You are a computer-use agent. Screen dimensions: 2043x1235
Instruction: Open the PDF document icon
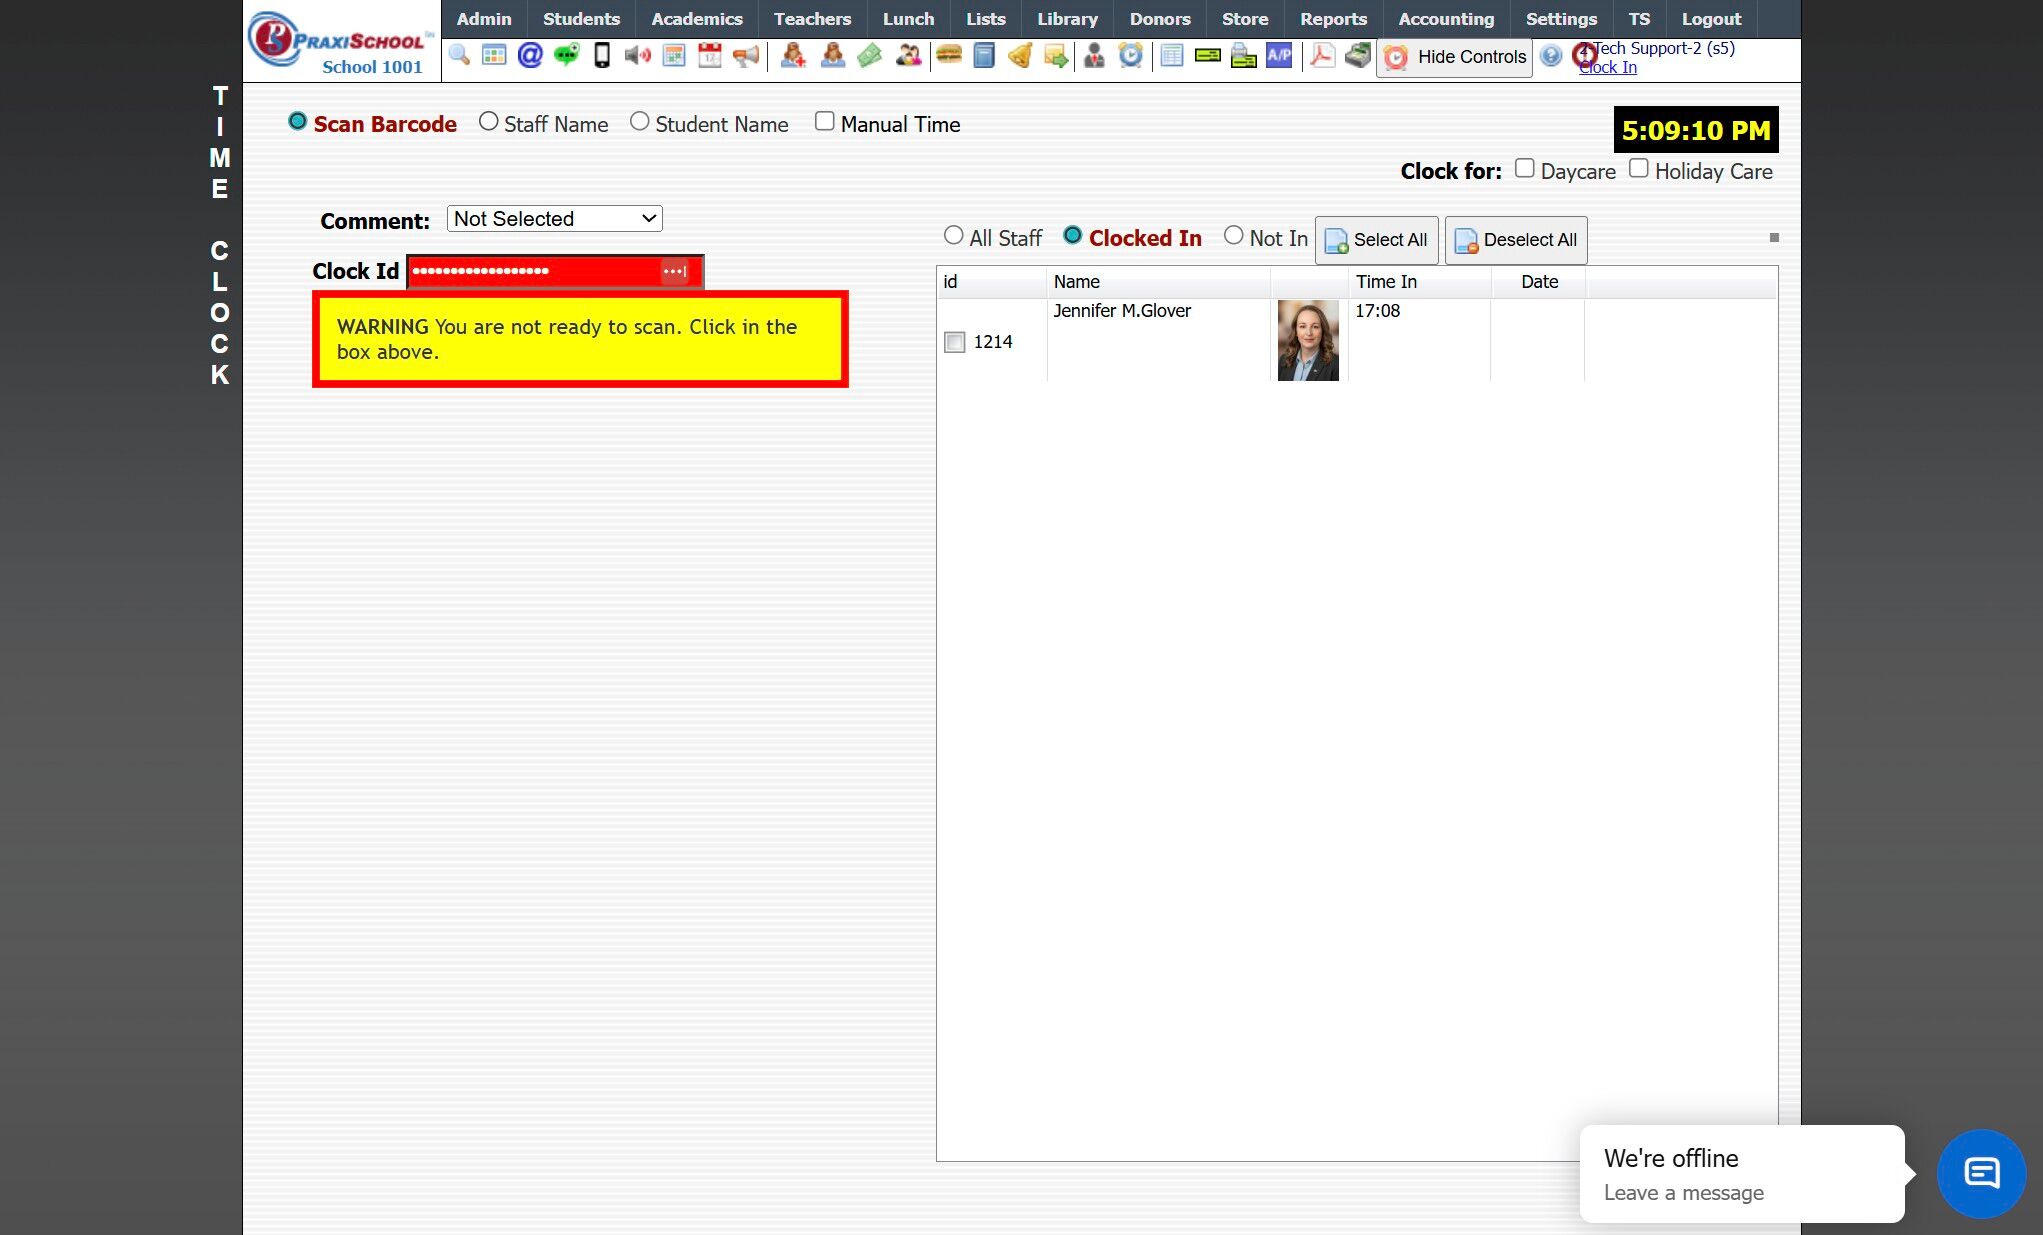pyautogui.click(x=1322, y=55)
